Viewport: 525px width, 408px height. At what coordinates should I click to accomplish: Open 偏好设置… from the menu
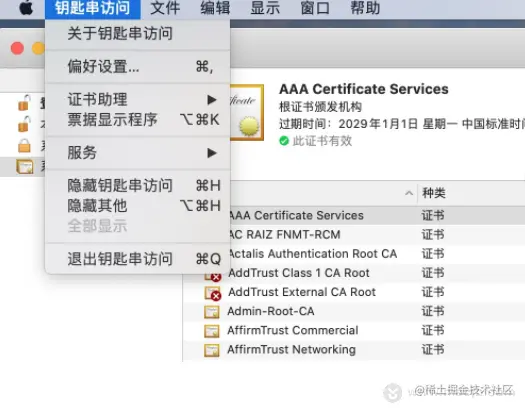(138, 67)
